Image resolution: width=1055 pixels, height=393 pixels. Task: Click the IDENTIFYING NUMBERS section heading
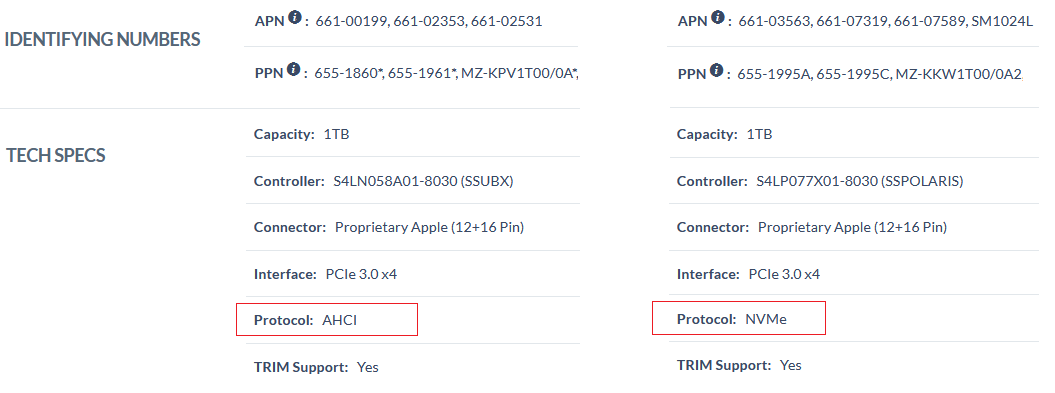102,40
